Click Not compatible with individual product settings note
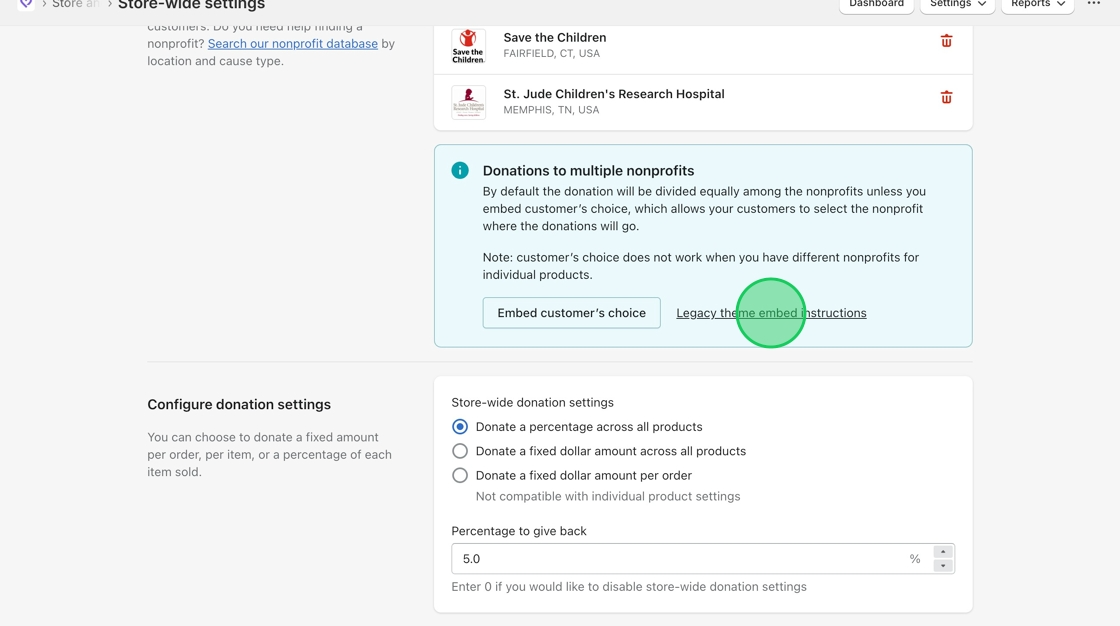 [x=608, y=497]
